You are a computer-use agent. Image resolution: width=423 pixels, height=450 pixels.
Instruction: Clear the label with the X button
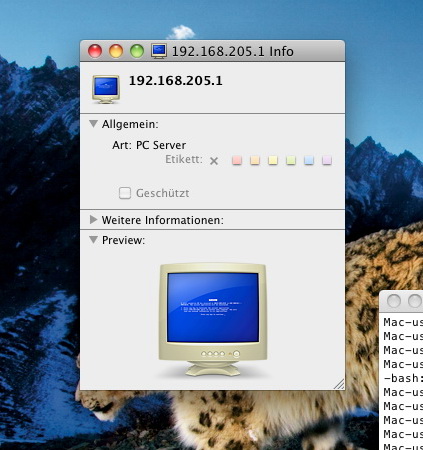pos(214,161)
